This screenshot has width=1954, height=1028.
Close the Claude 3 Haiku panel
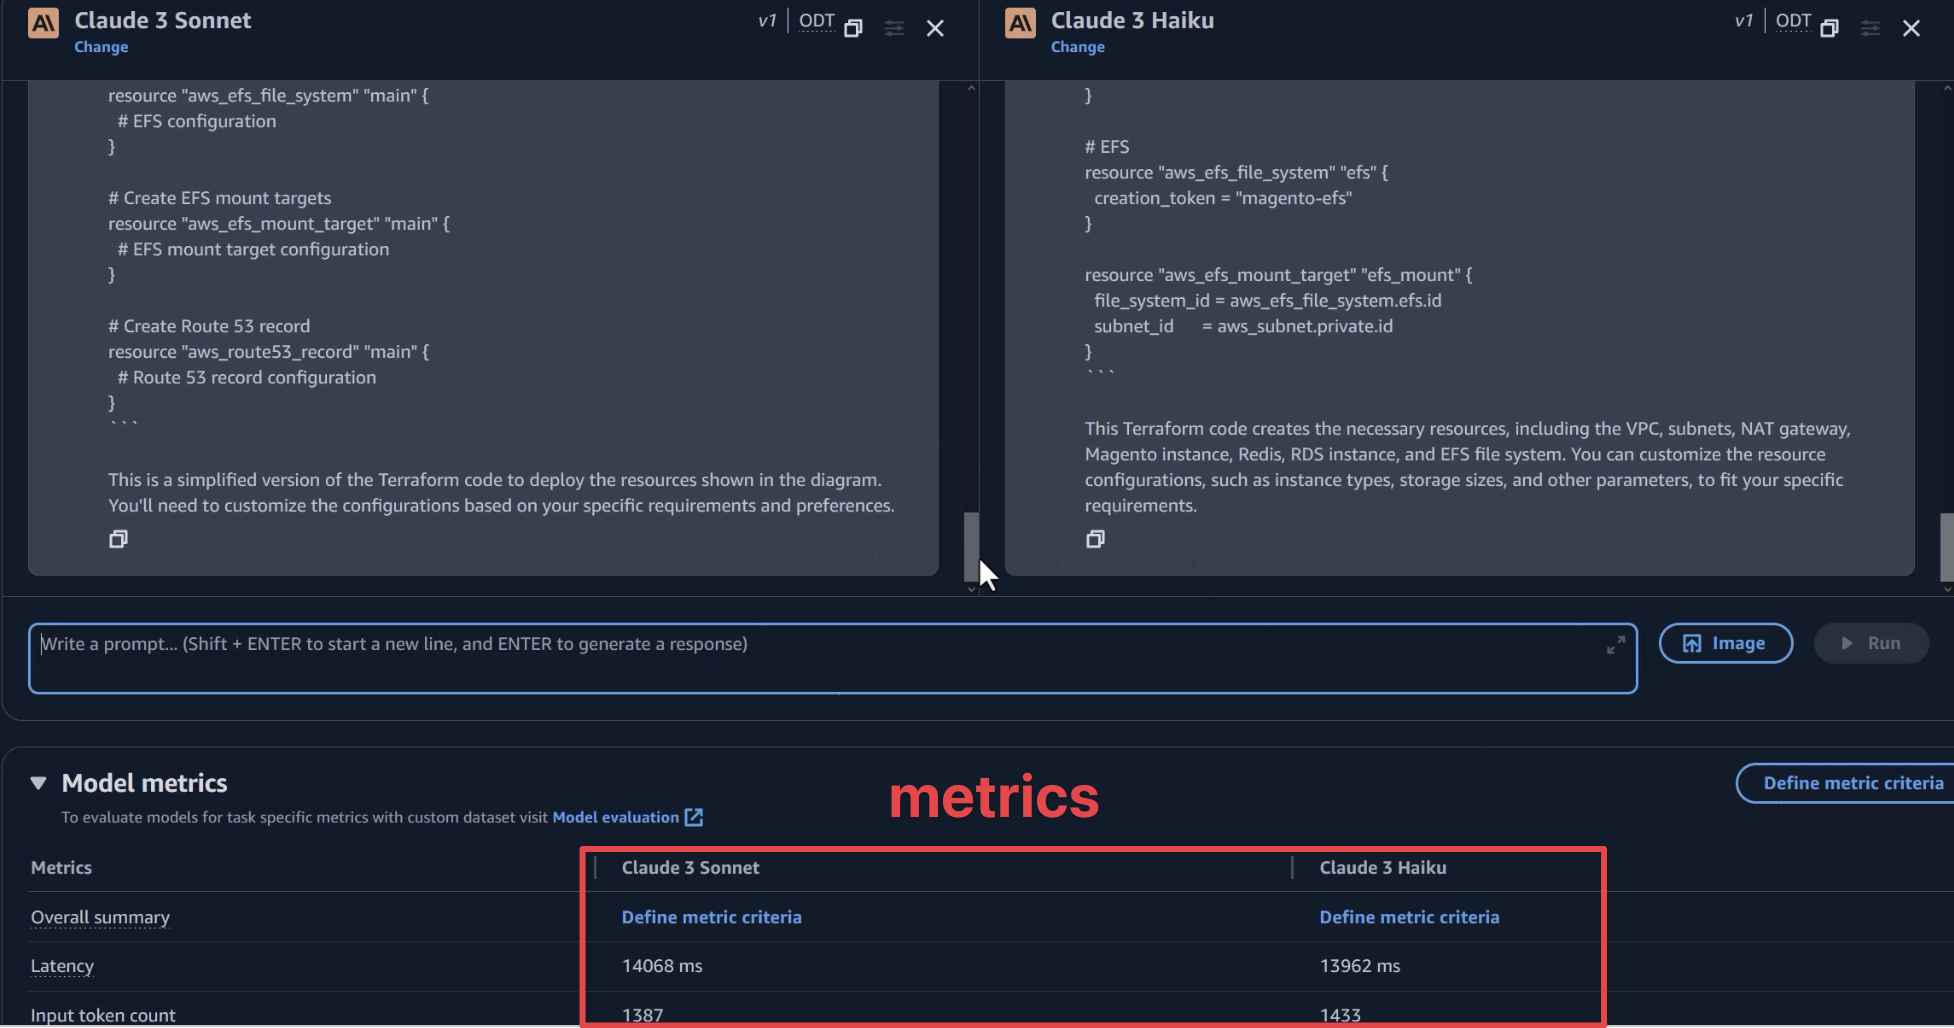pos(1911,28)
